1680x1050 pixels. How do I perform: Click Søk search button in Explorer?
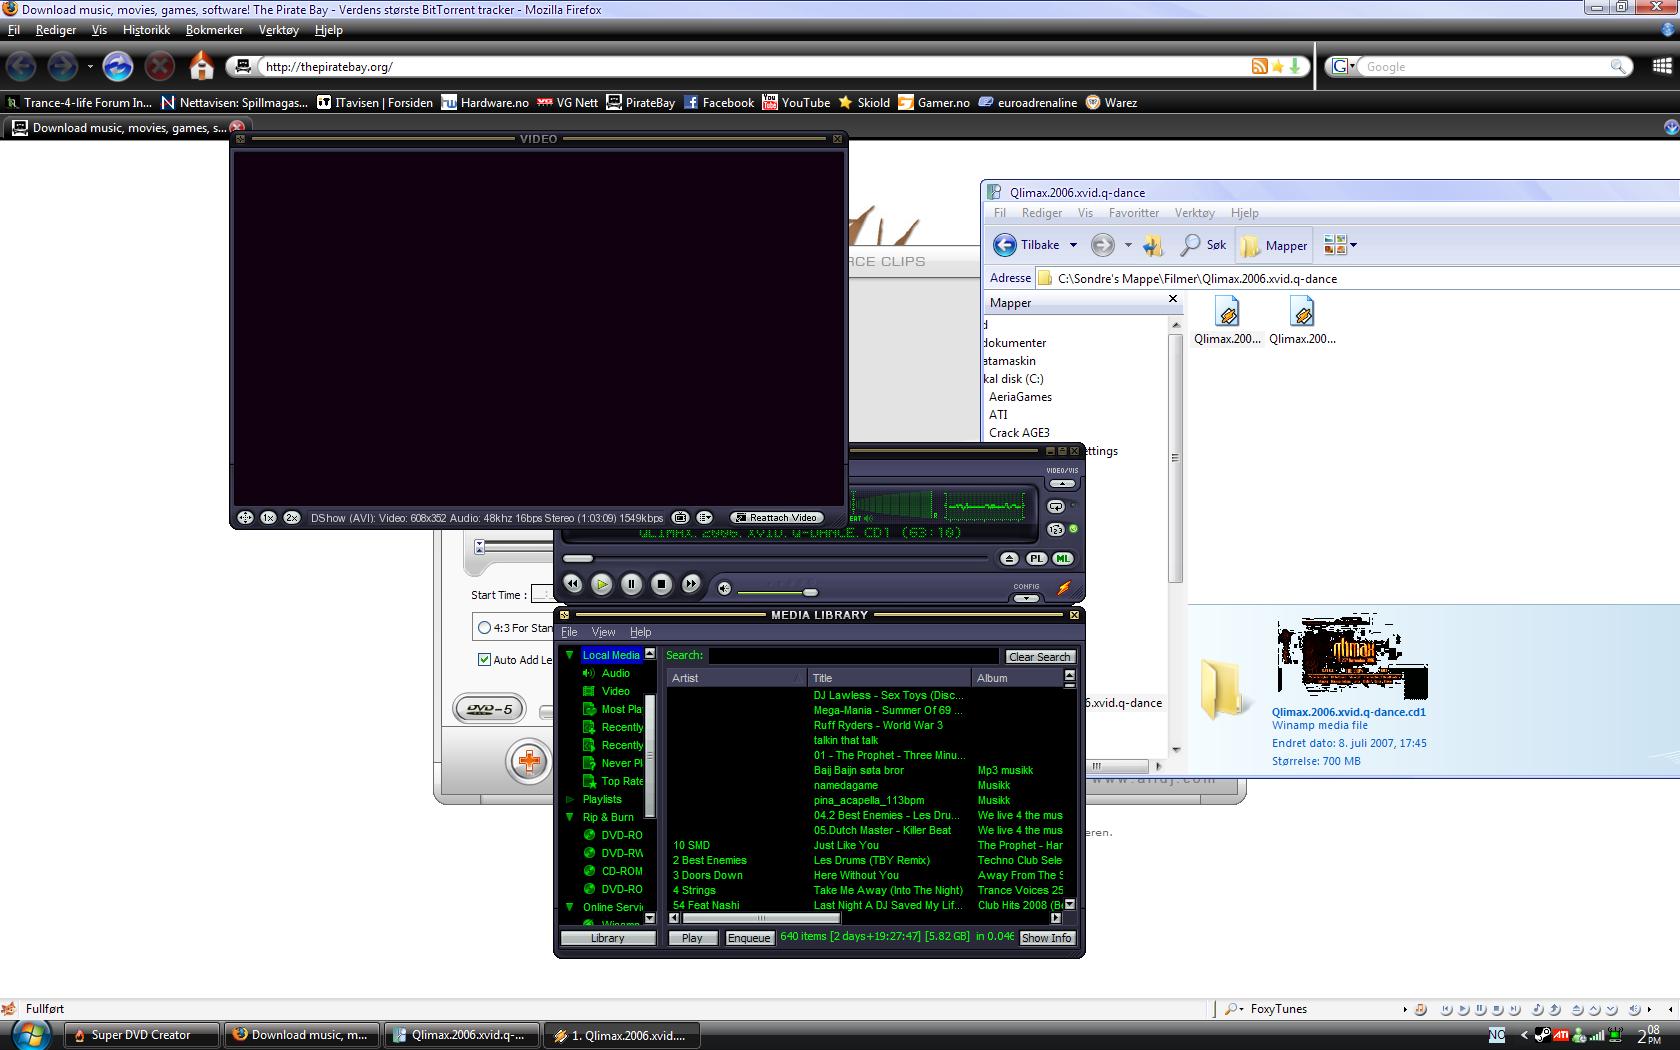coord(1204,245)
